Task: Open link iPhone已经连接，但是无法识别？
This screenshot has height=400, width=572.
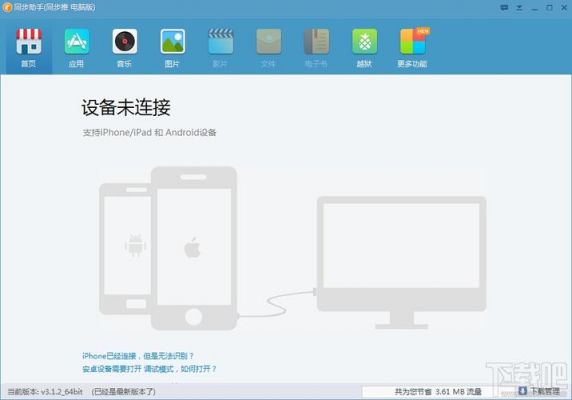Action: pos(138,356)
